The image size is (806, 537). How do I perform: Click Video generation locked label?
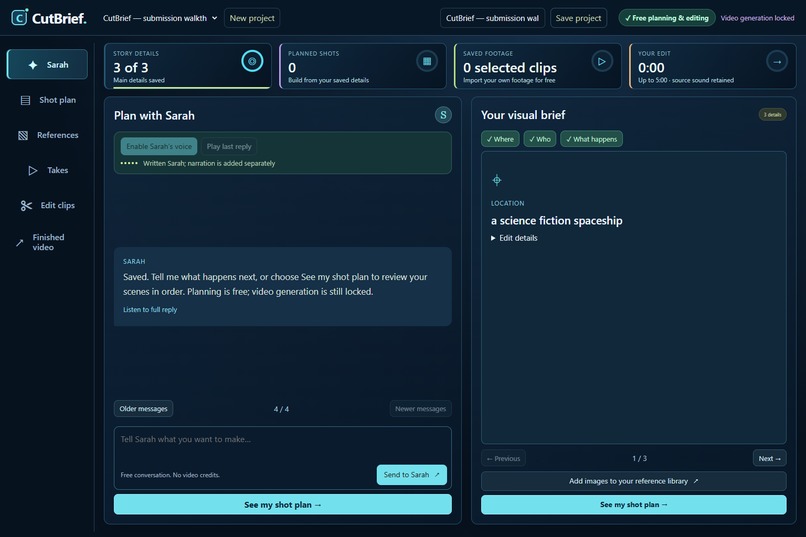coord(757,18)
